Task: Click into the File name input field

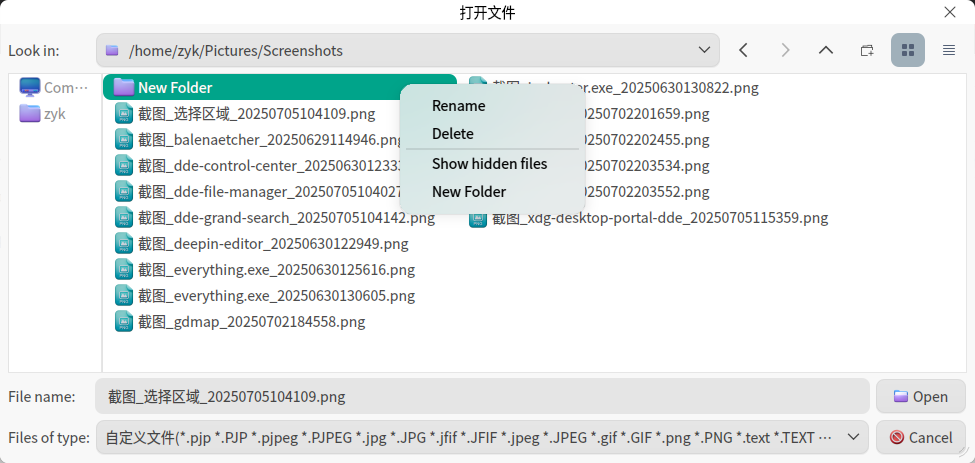Action: [x=483, y=397]
